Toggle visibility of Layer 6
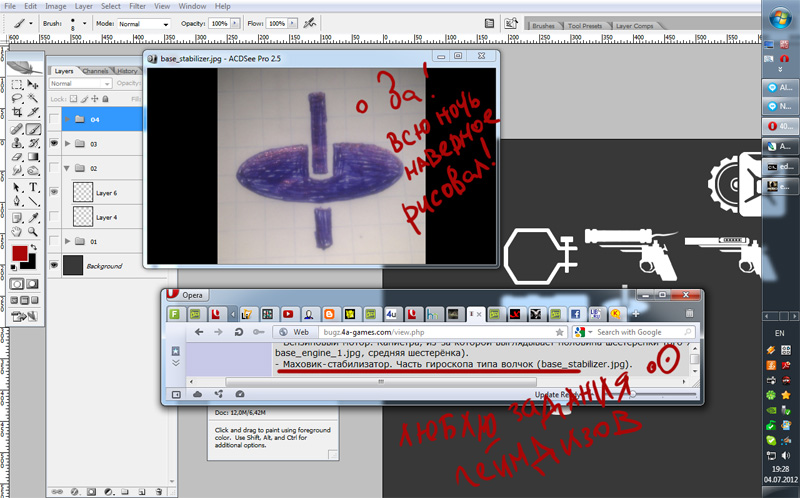Image resolution: width=800 pixels, height=498 pixels. [x=54, y=193]
